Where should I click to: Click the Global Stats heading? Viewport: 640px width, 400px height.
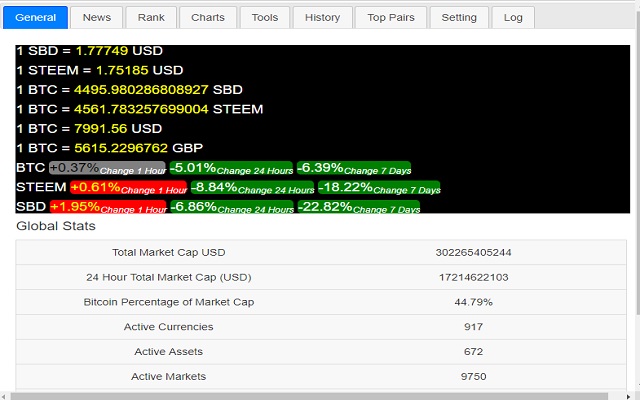pyautogui.click(x=56, y=226)
